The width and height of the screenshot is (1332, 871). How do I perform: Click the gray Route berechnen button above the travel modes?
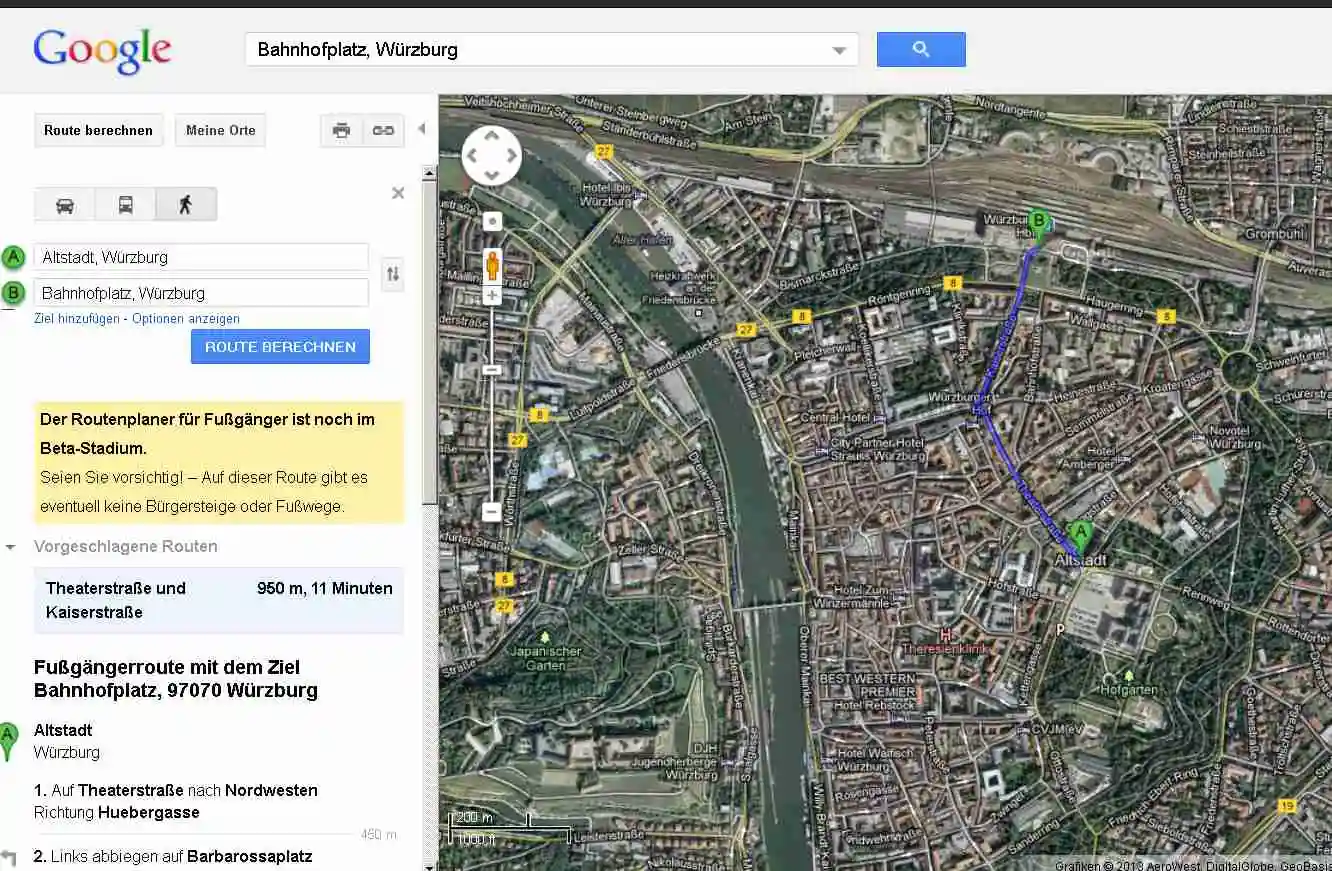click(98, 130)
